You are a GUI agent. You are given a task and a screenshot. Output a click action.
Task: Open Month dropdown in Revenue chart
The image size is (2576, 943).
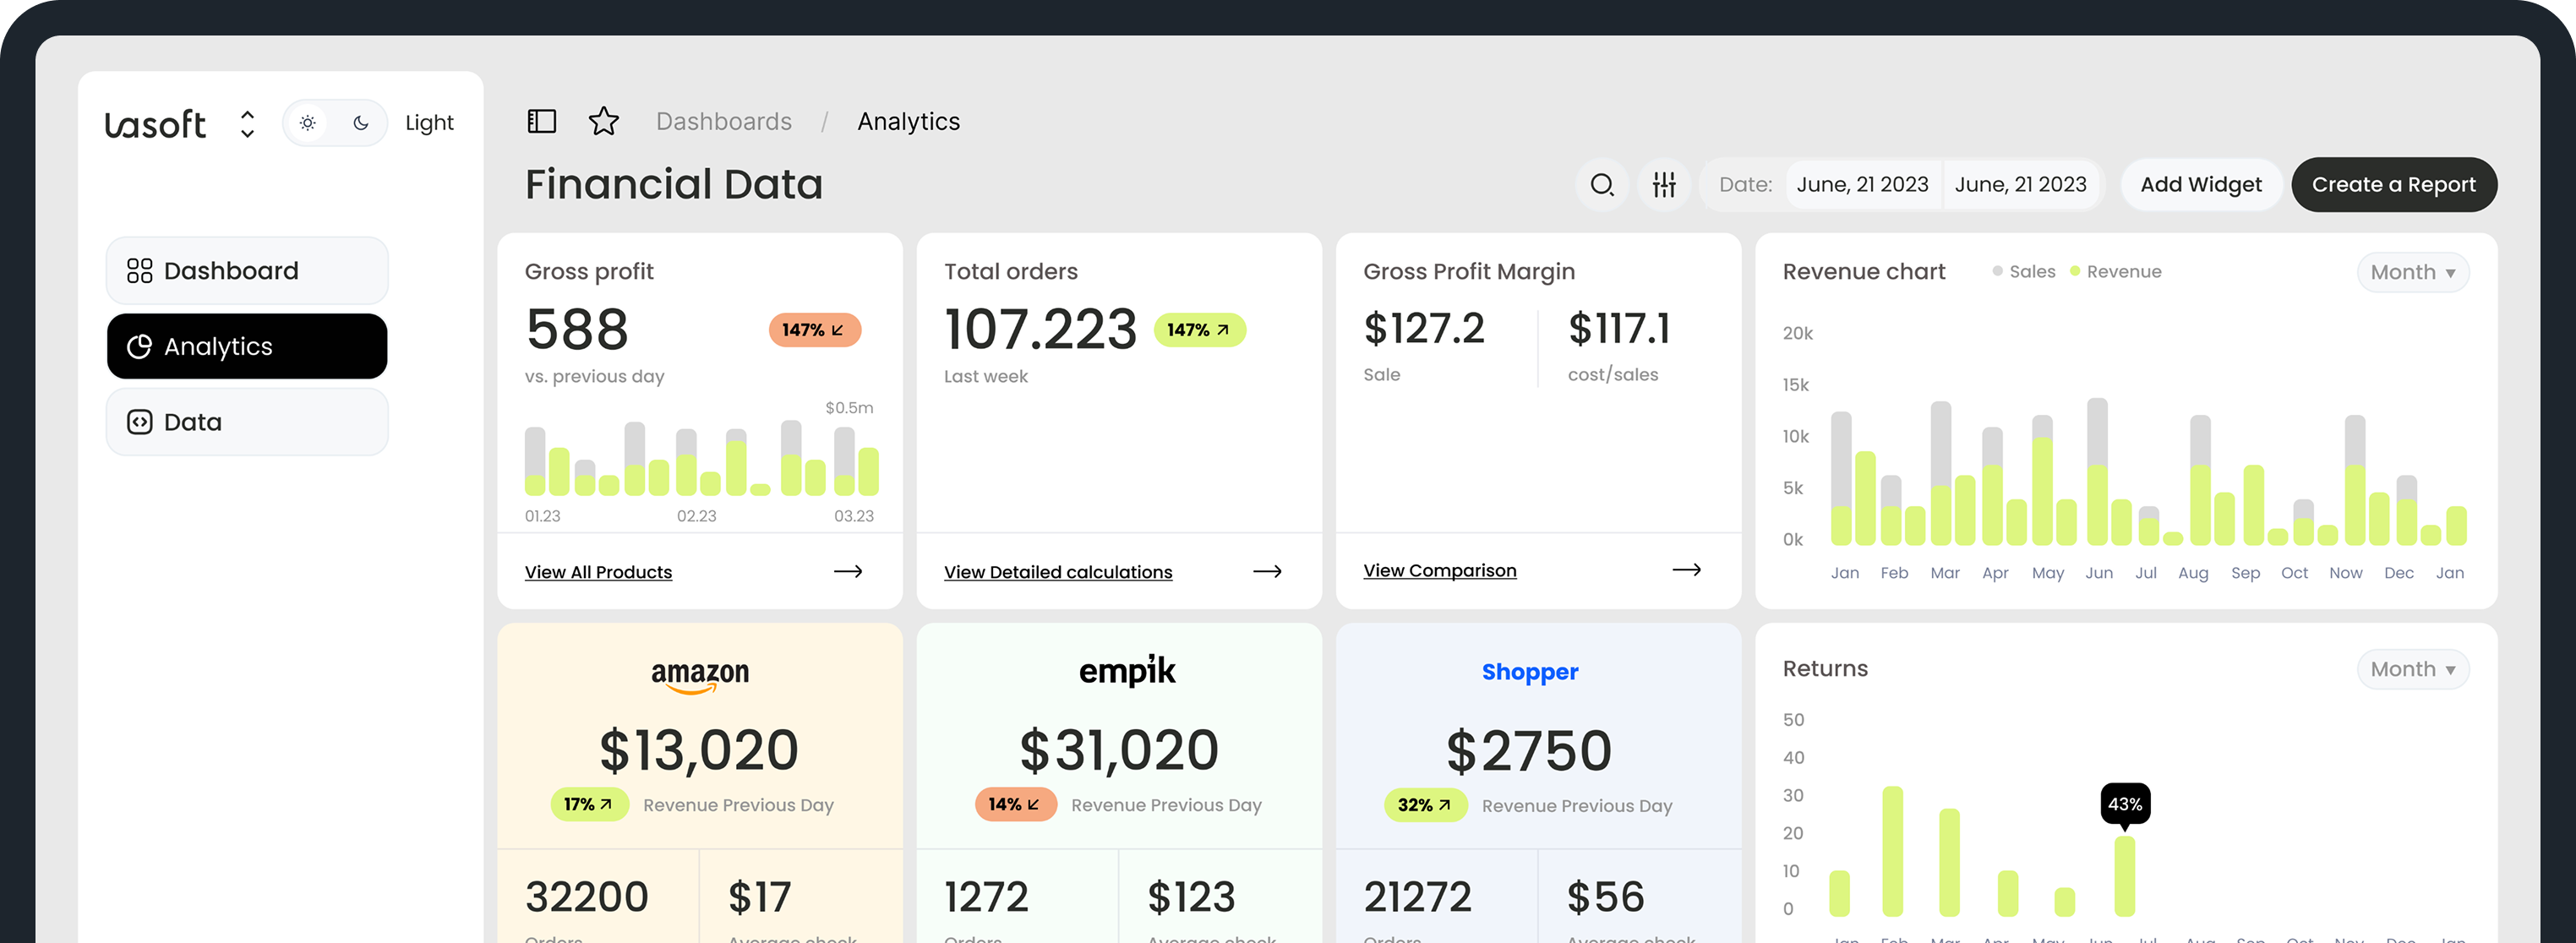tap(2412, 273)
